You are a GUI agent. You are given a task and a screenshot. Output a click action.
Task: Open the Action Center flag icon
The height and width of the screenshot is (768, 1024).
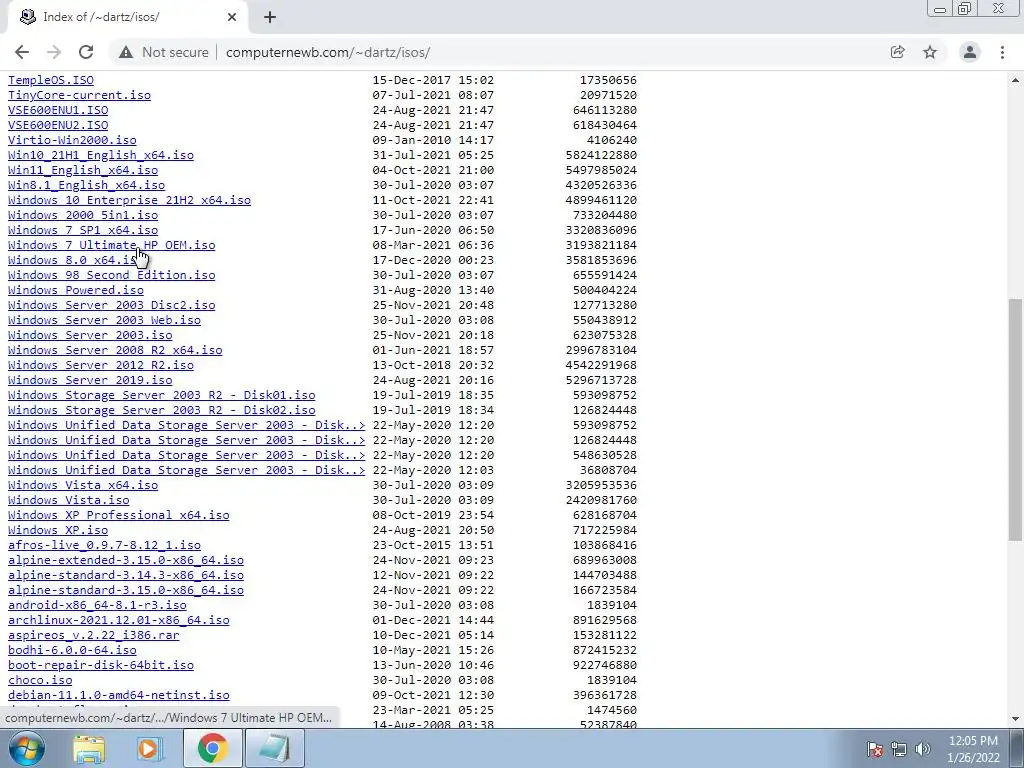coord(875,750)
